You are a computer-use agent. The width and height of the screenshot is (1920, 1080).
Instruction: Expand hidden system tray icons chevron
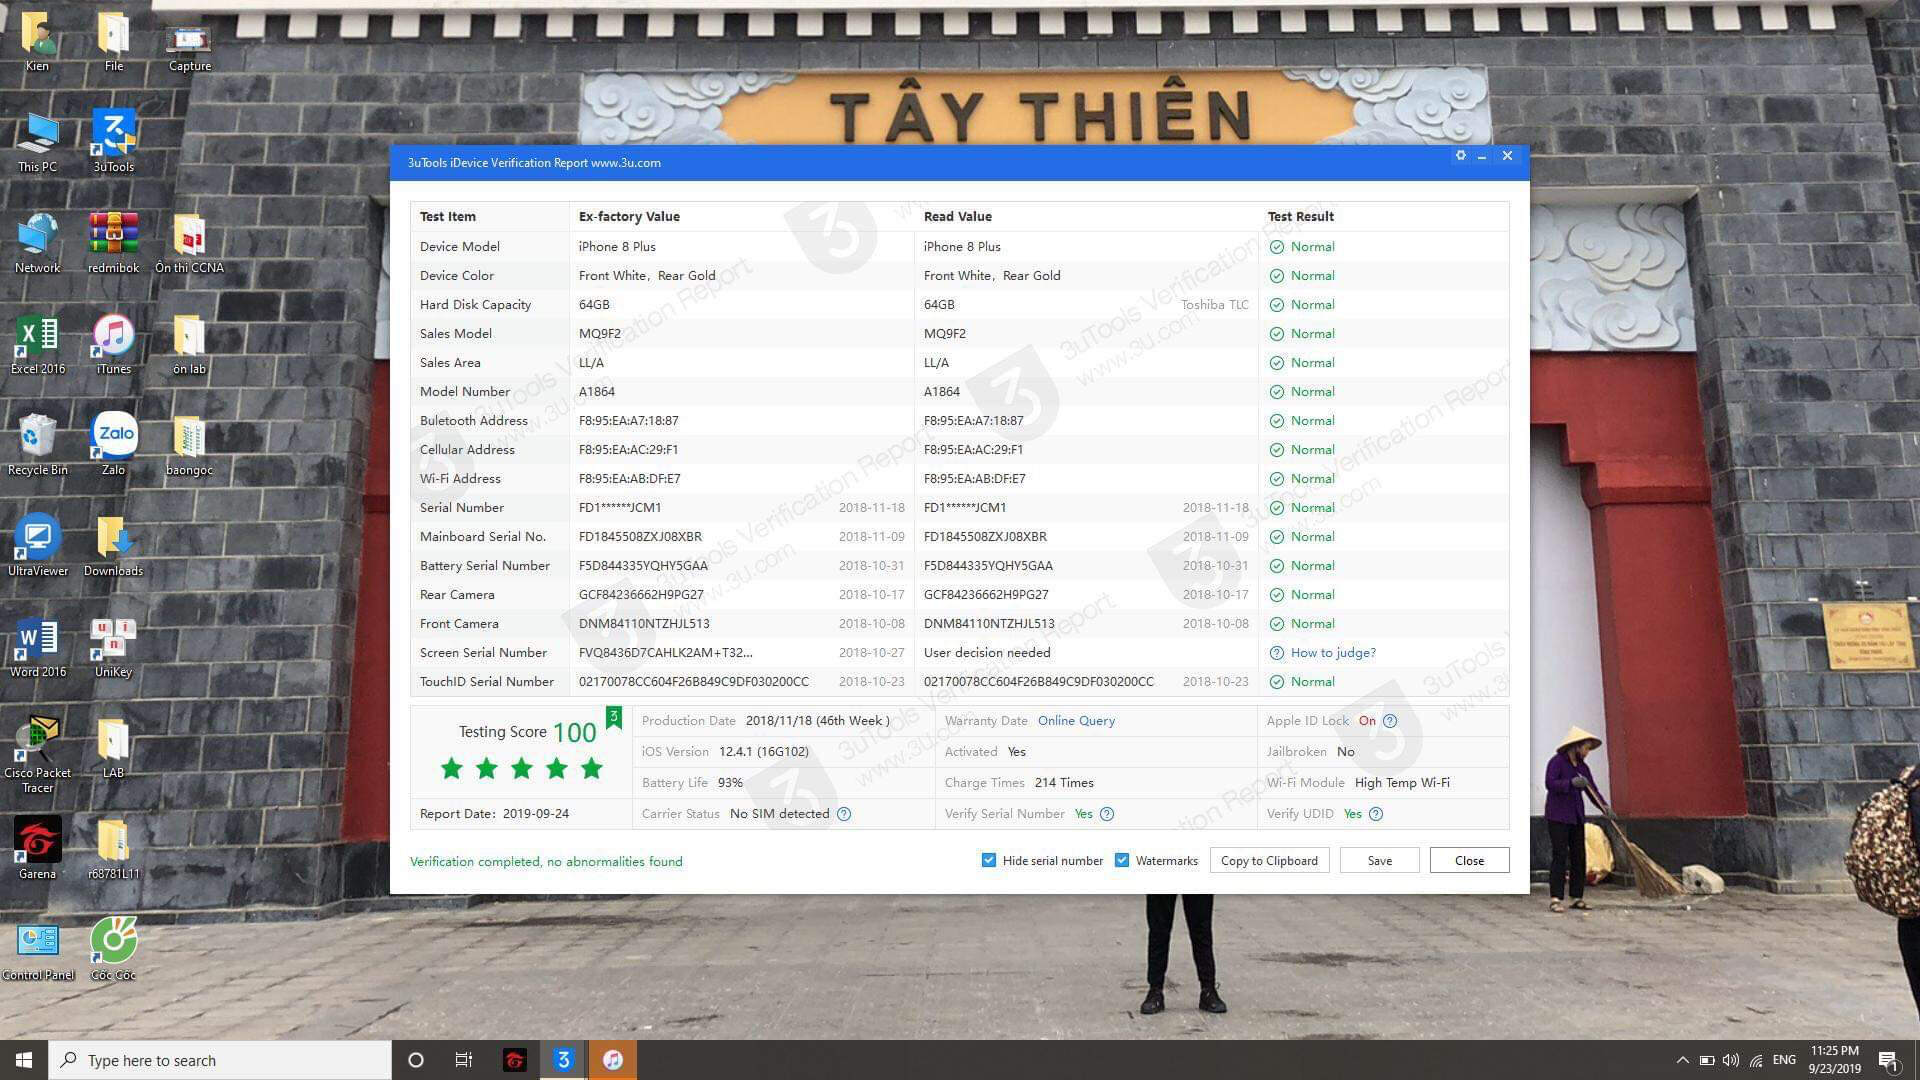click(x=1682, y=1060)
